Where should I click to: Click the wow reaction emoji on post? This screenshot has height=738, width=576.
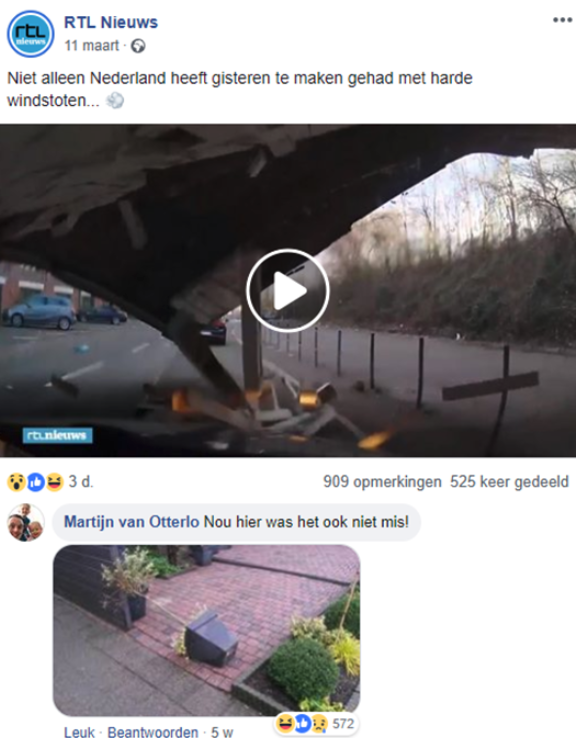16,482
